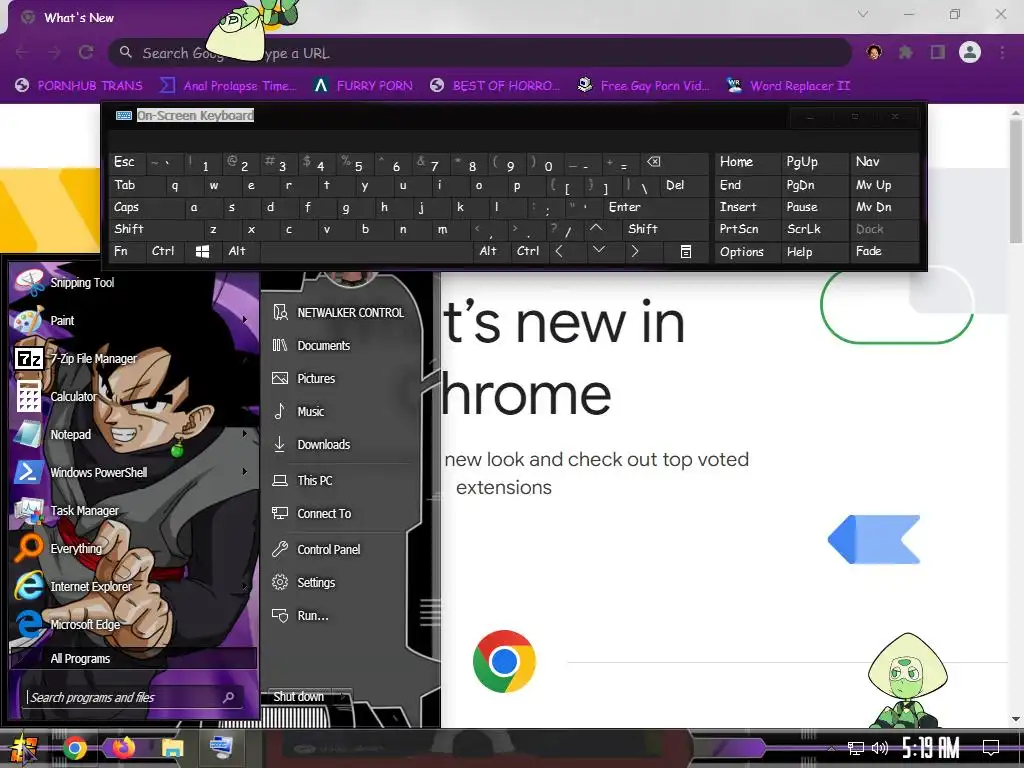
Task: Click the Start button on taskbar
Action: (24, 748)
